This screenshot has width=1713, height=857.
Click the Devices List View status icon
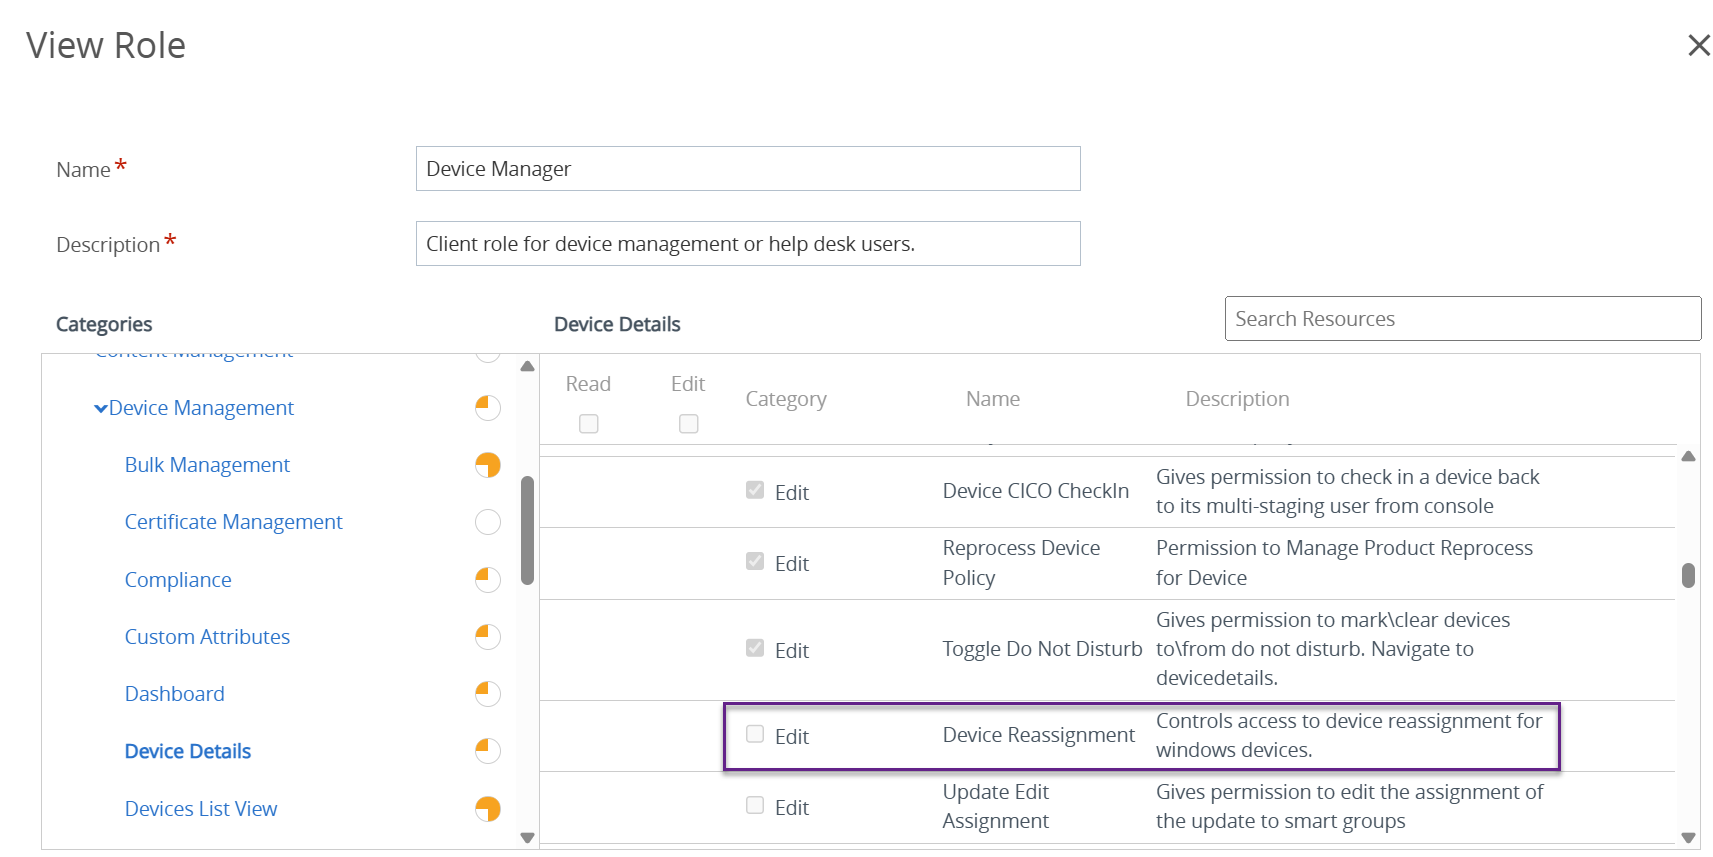pyautogui.click(x=487, y=809)
